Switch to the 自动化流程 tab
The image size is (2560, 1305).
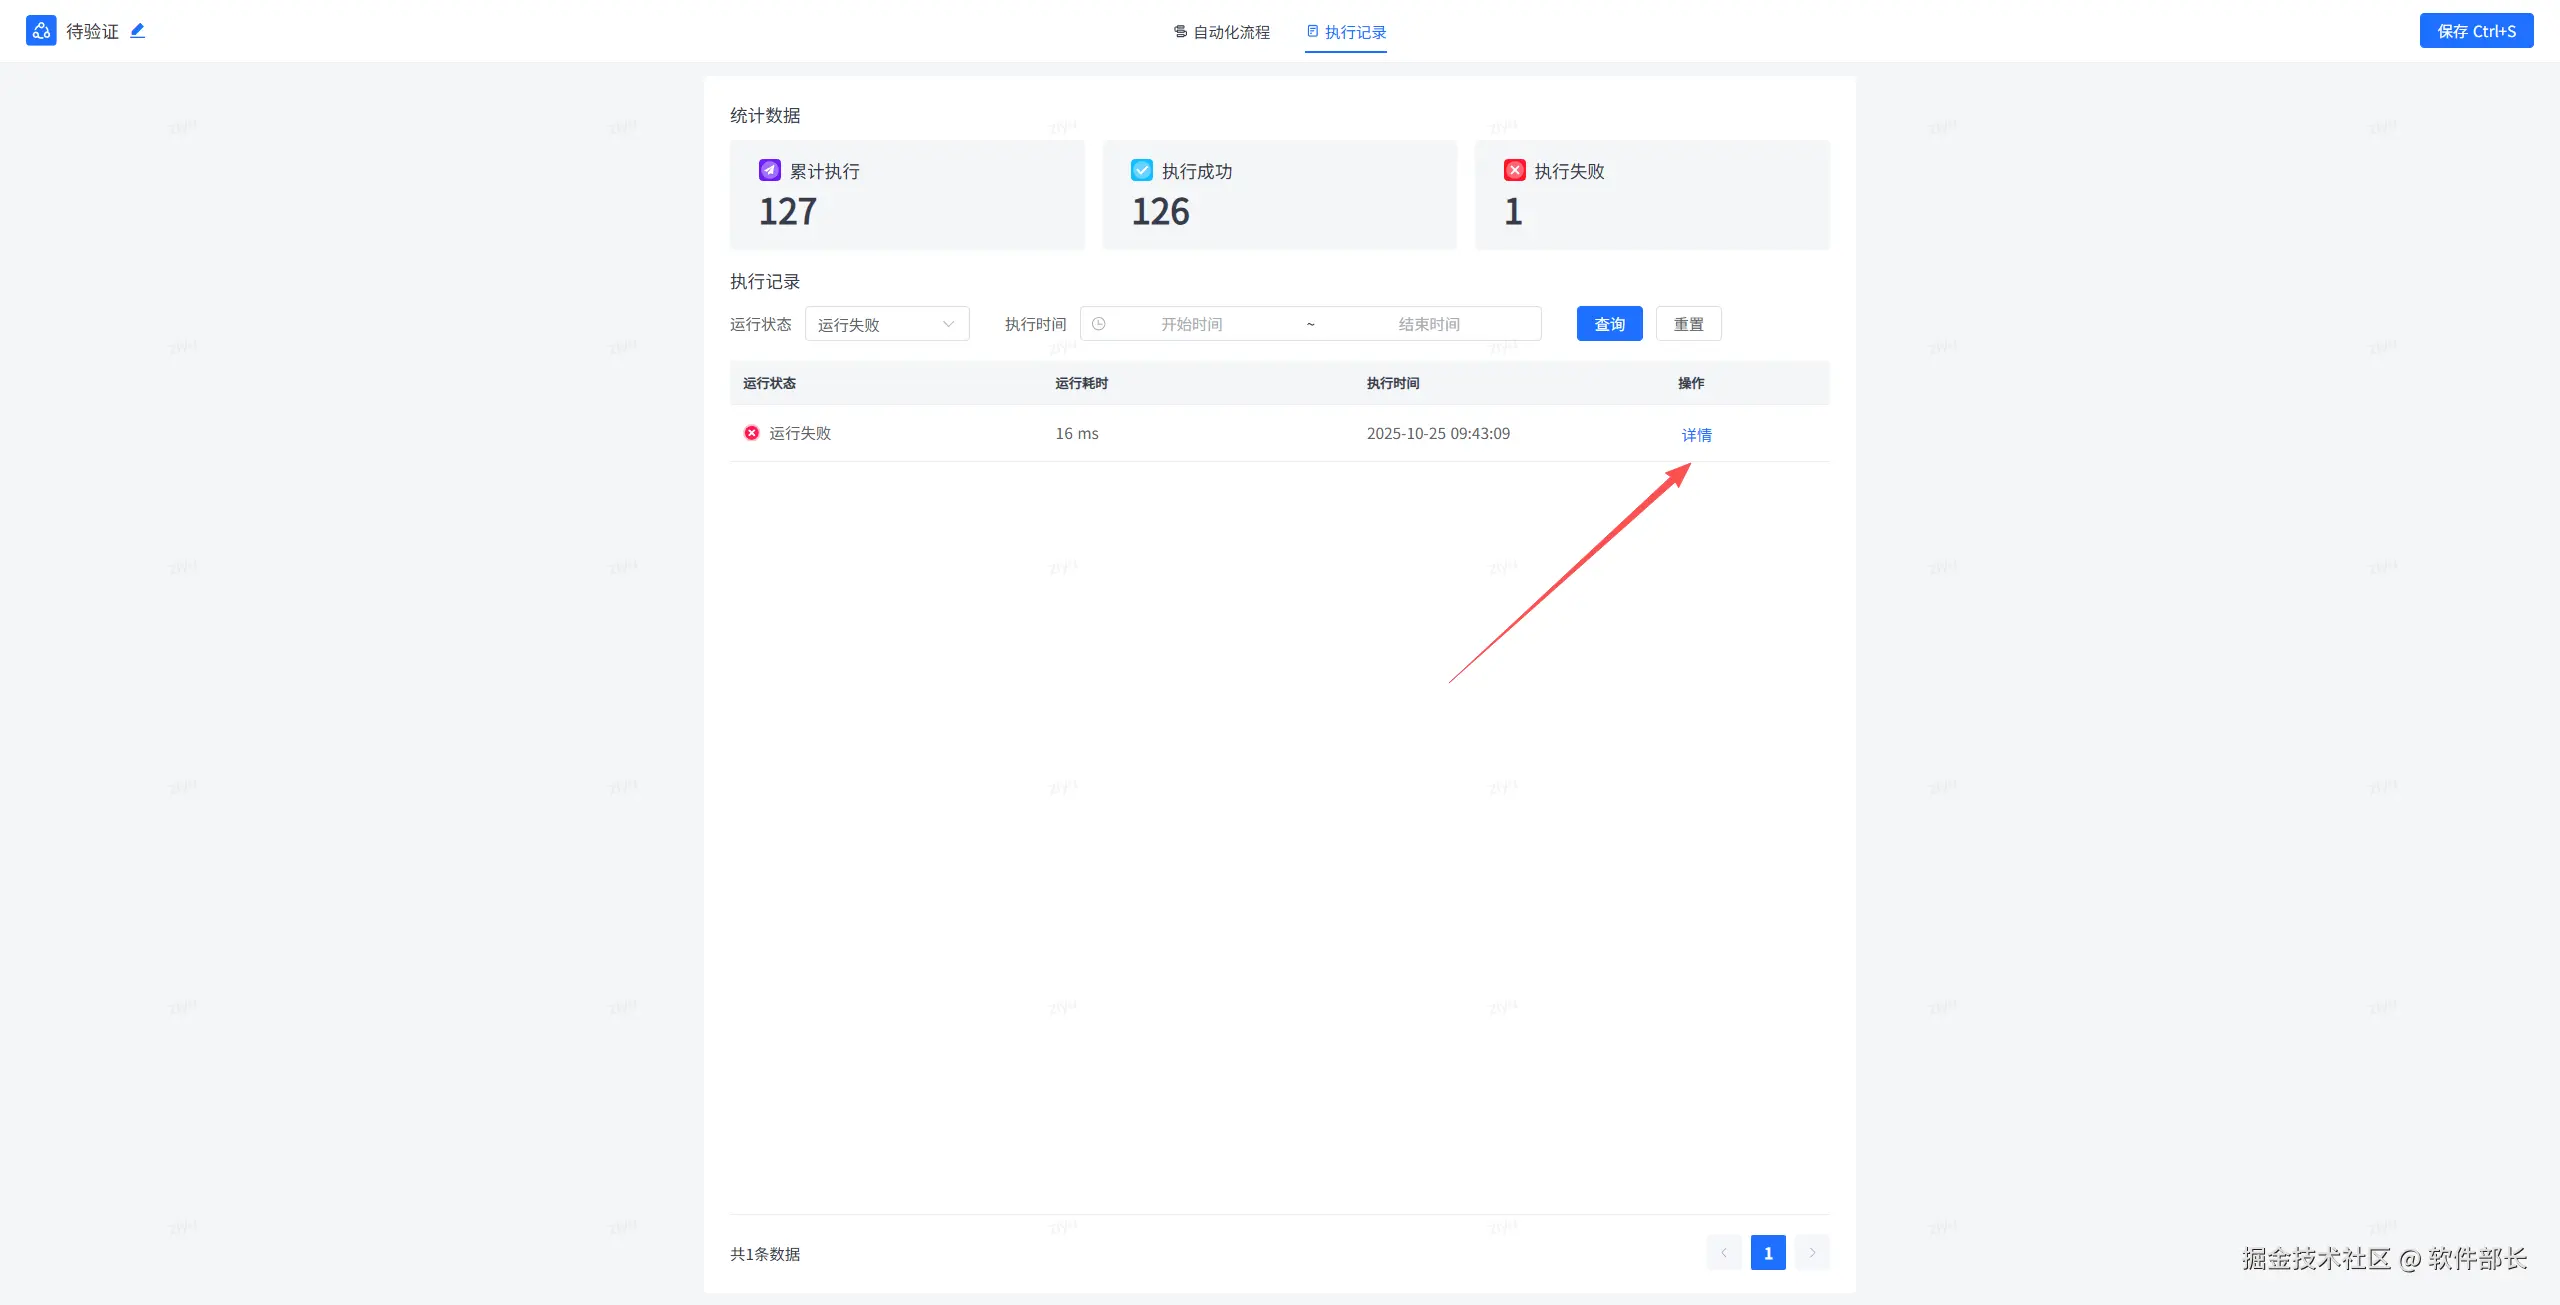(x=1221, y=32)
